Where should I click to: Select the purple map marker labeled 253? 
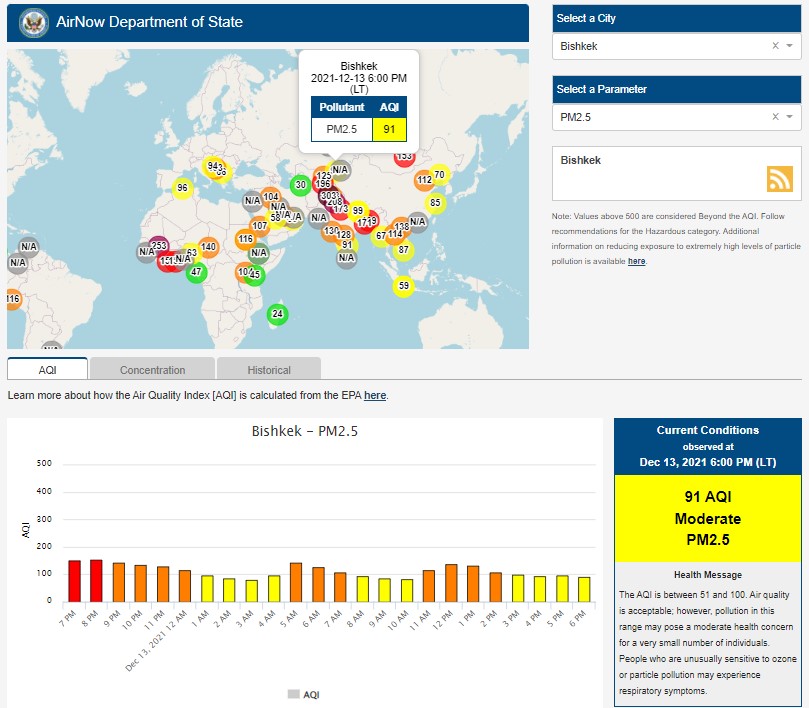click(x=158, y=246)
